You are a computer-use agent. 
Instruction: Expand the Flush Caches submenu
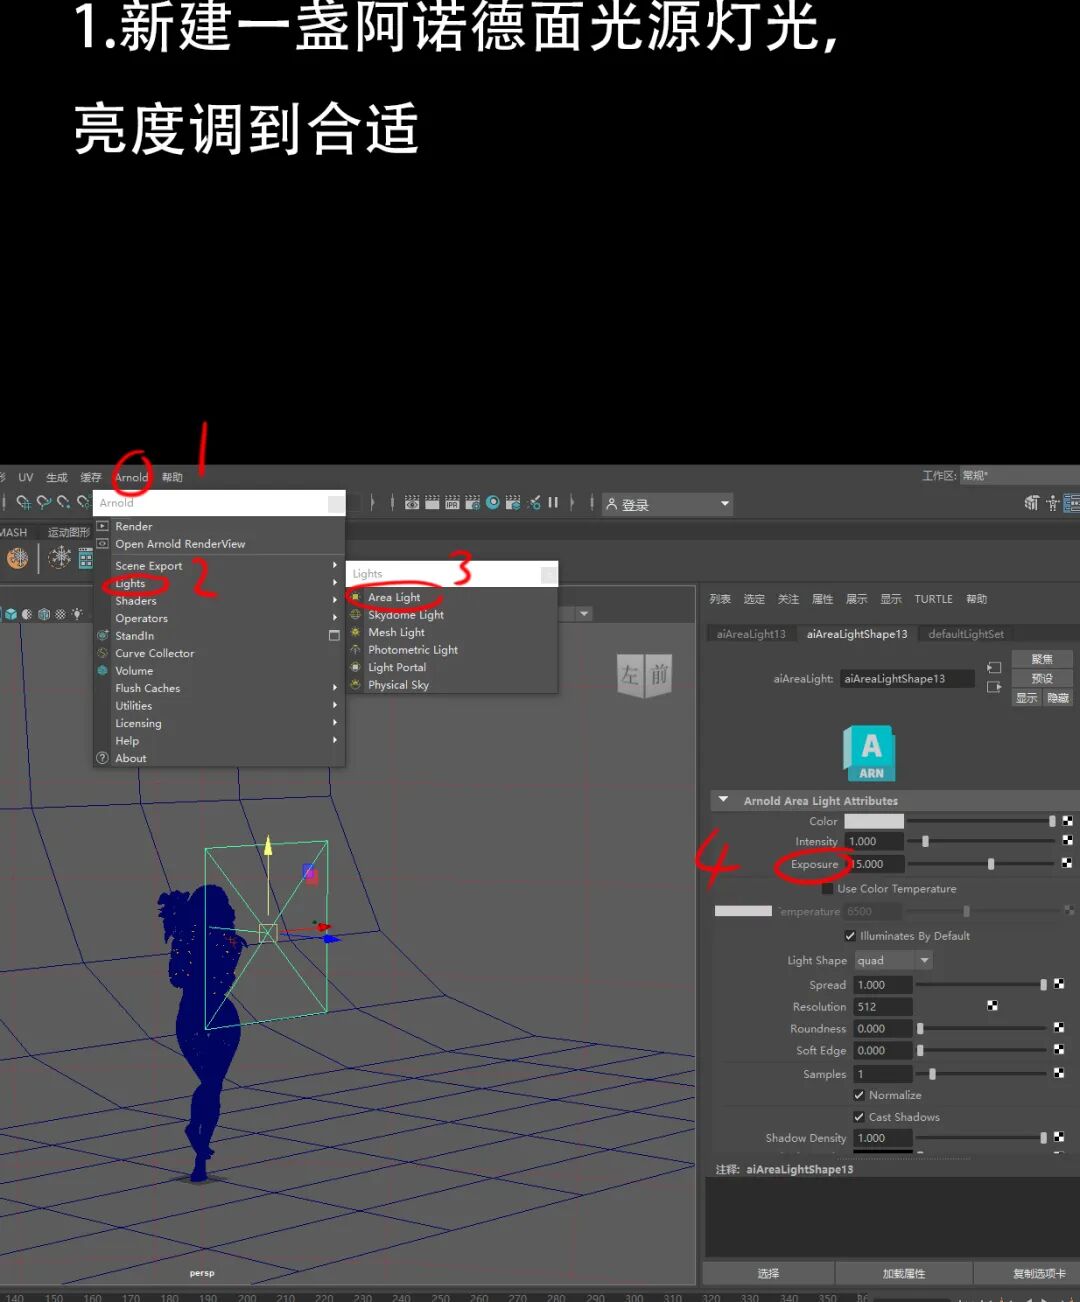219,688
